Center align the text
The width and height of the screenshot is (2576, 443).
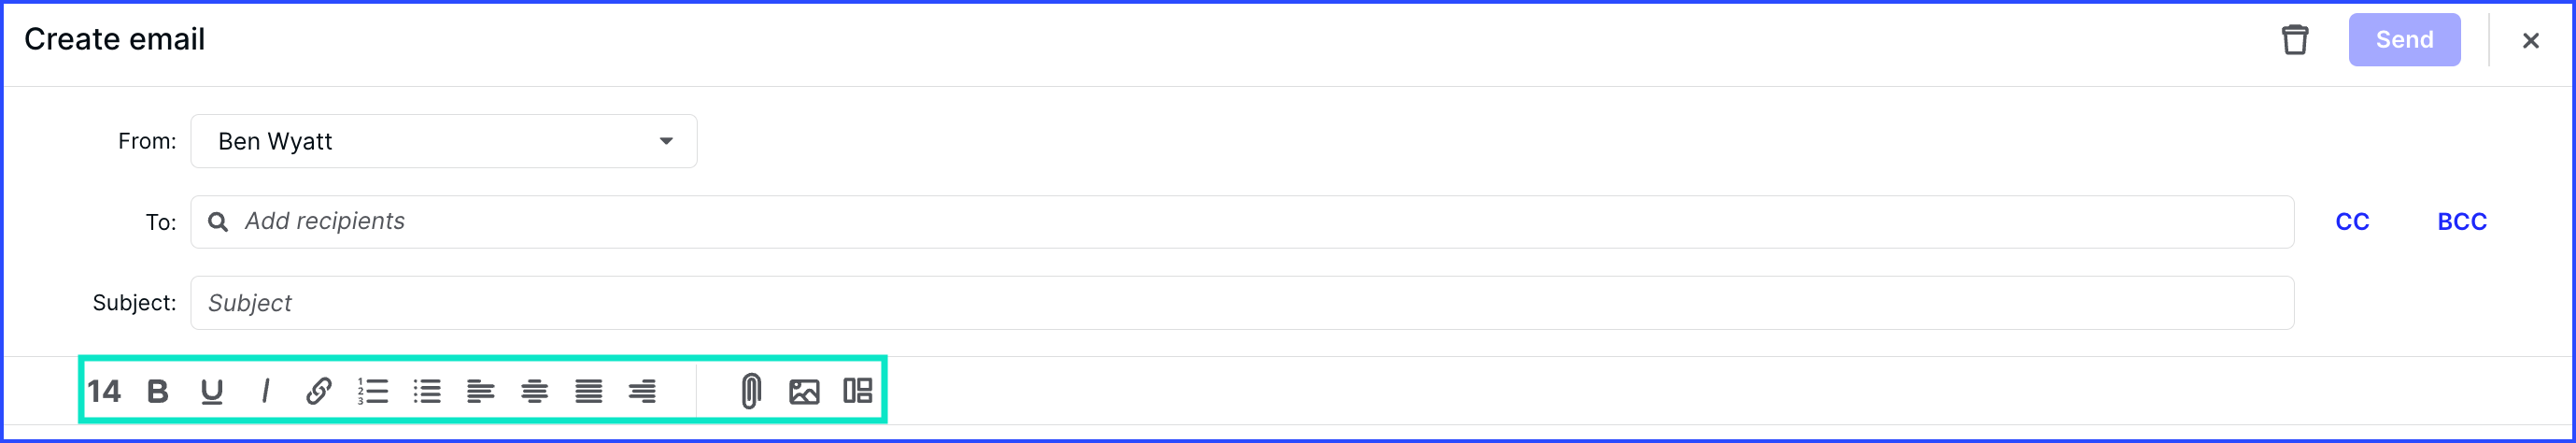(534, 391)
